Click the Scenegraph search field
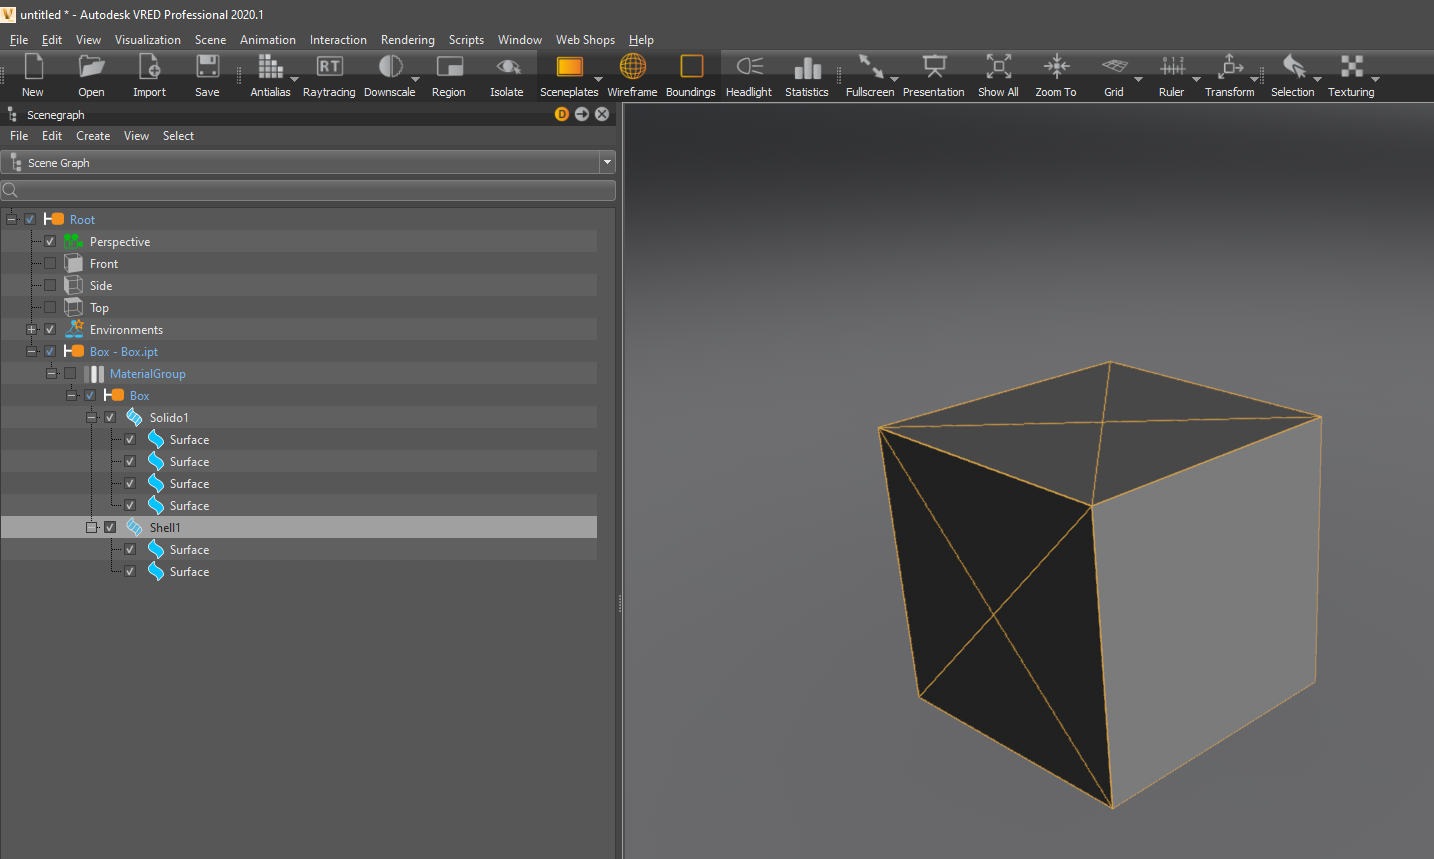 pyautogui.click(x=300, y=189)
